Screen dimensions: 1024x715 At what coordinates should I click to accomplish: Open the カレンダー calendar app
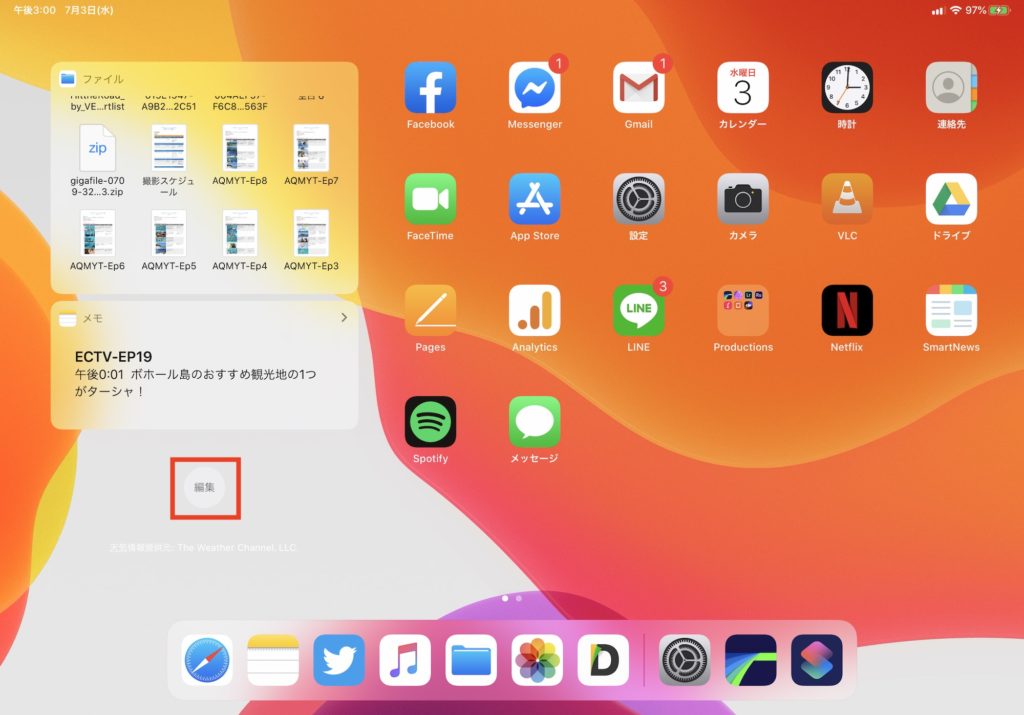[743, 88]
